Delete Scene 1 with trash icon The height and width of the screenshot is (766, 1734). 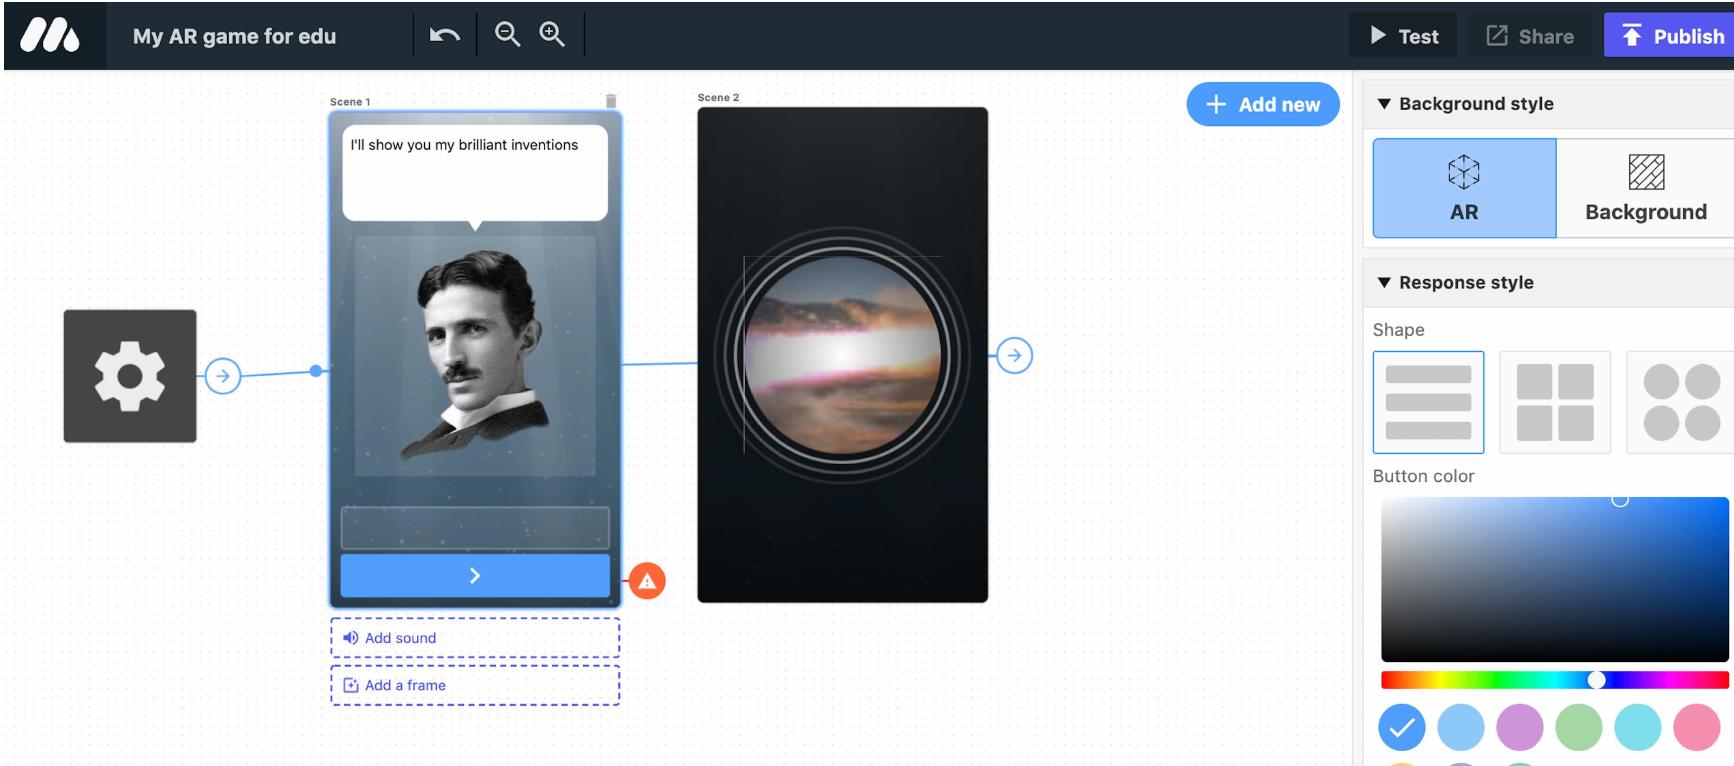[611, 101]
